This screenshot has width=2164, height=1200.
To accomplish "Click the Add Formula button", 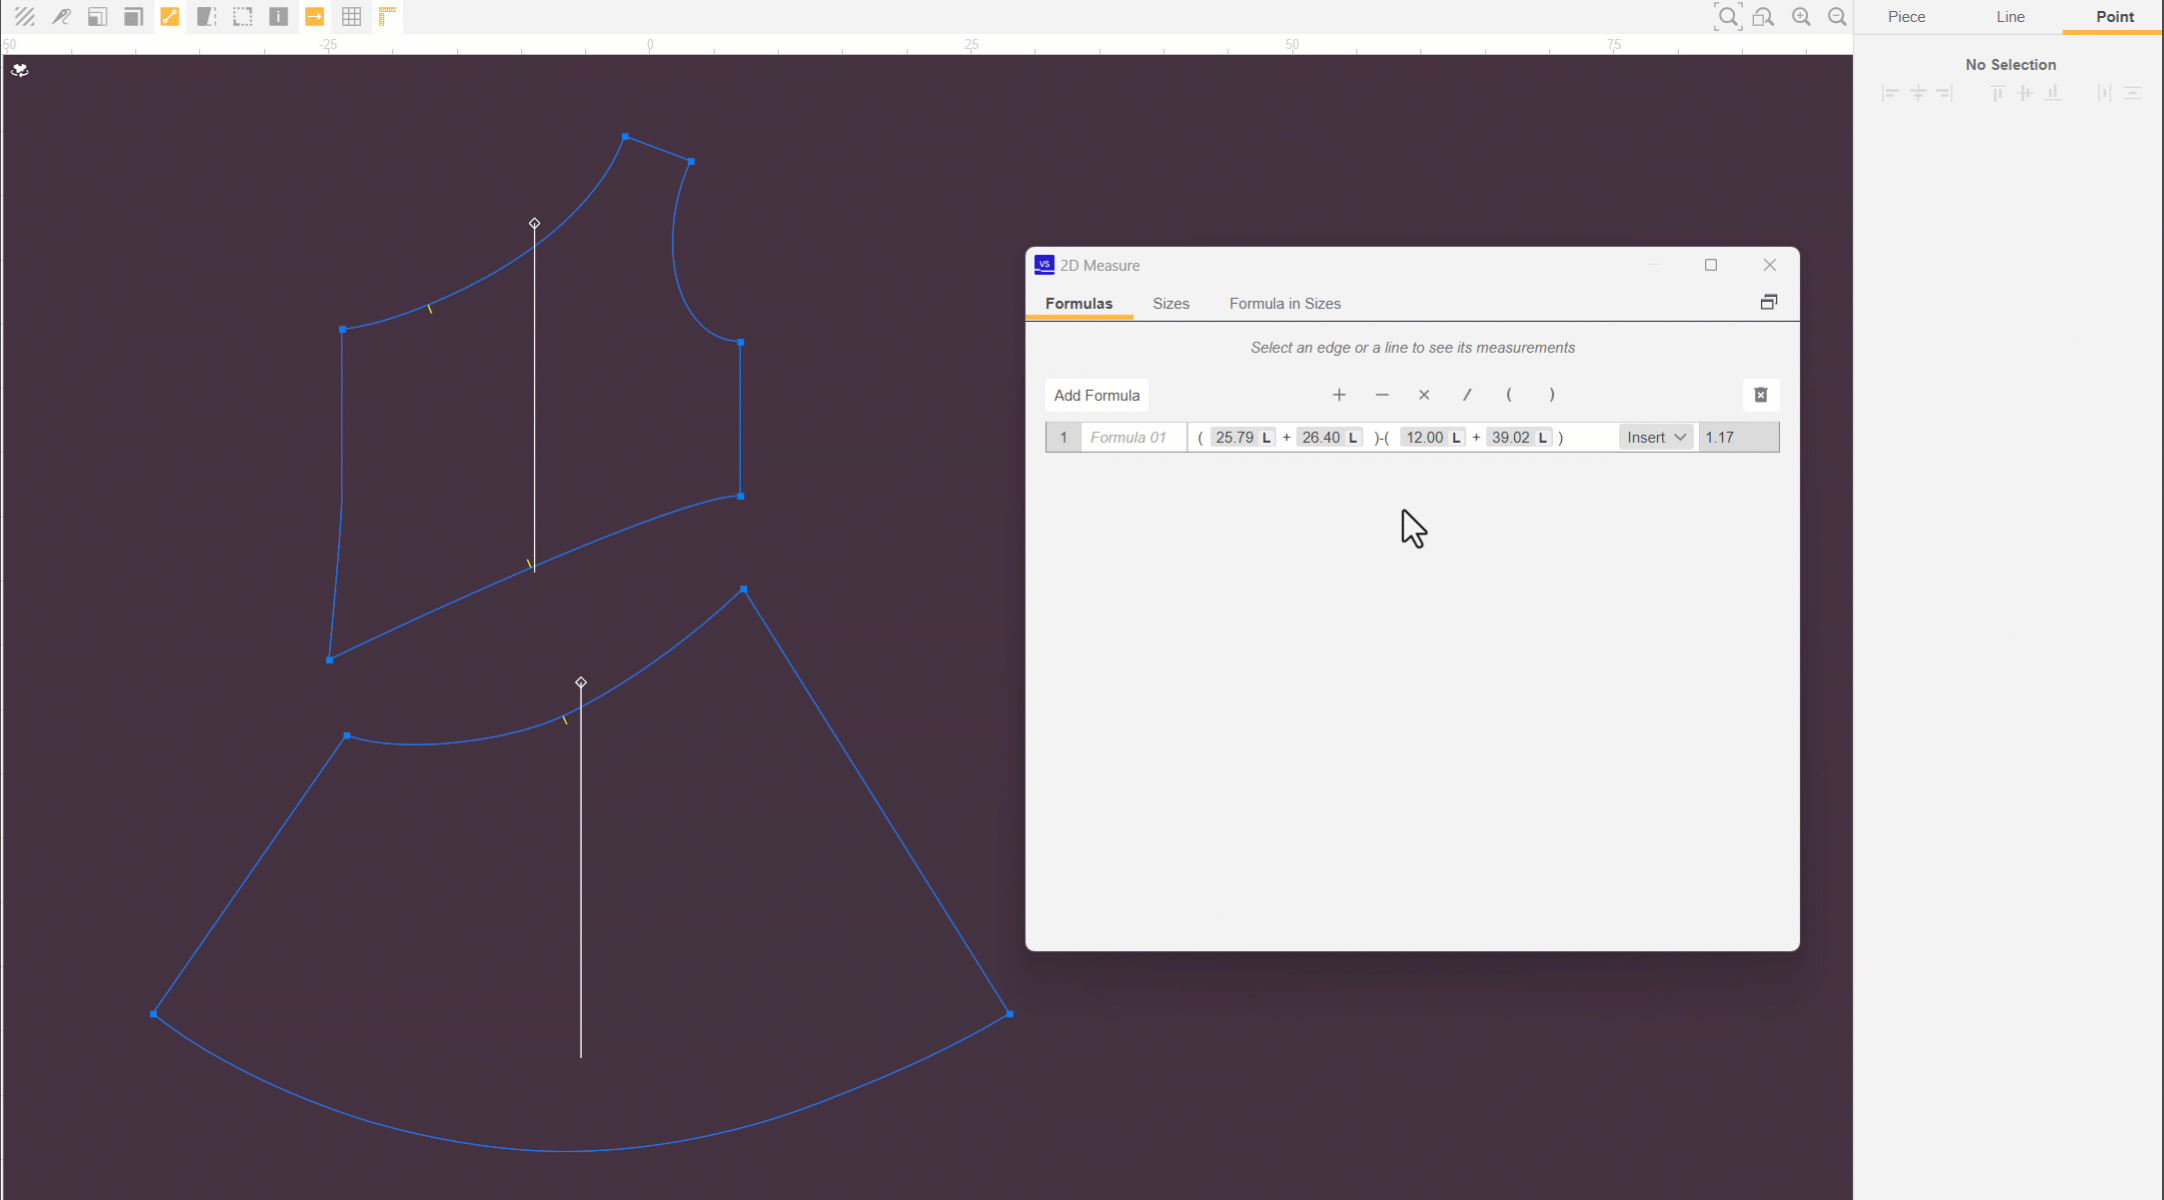I will pos(1096,395).
